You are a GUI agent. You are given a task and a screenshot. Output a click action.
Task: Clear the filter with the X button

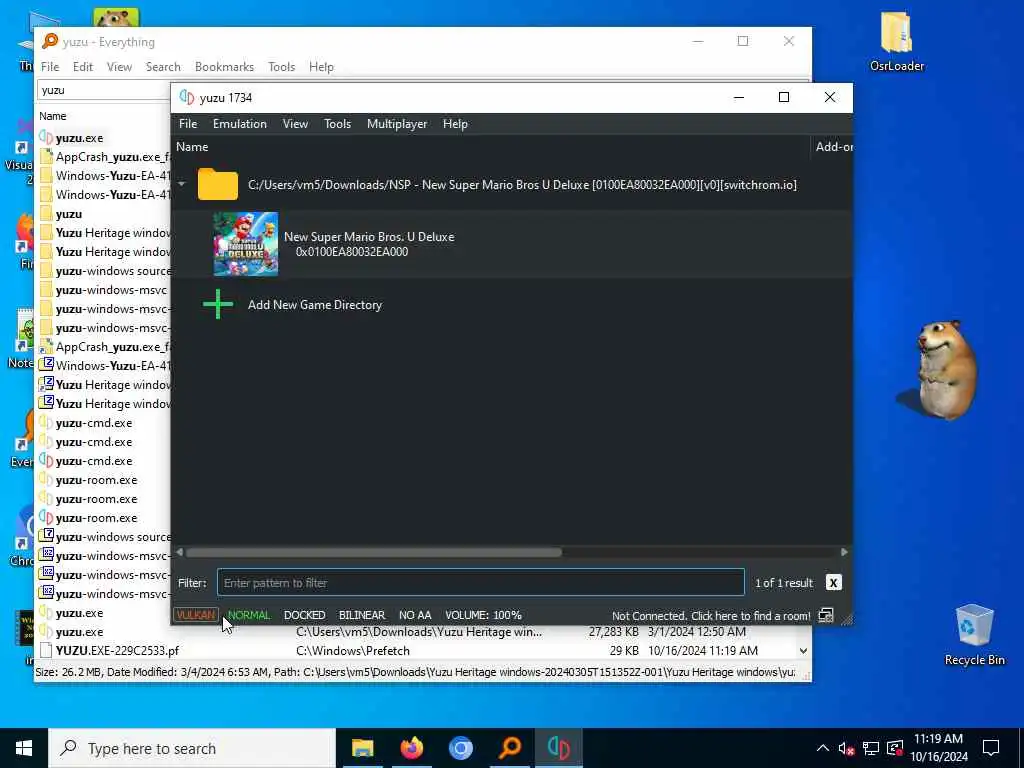[x=833, y=583]
